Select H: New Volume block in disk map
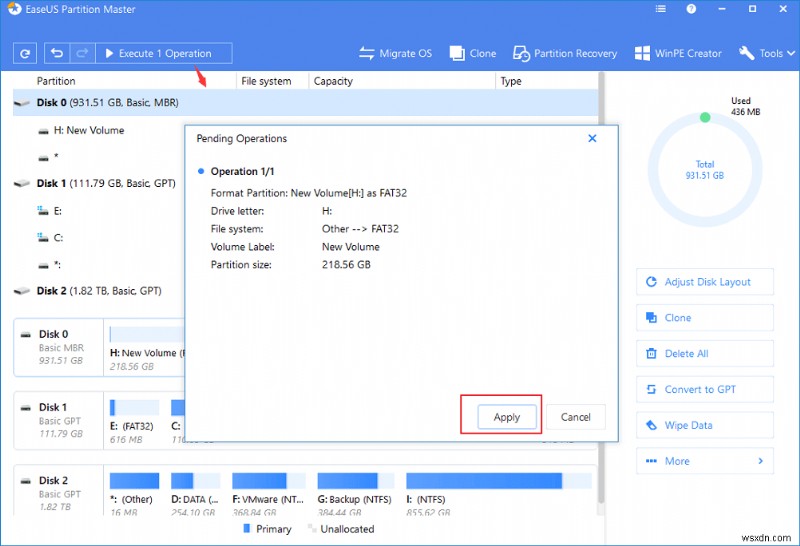The height and width of the screenshot is (546, 800). point(146,349)
